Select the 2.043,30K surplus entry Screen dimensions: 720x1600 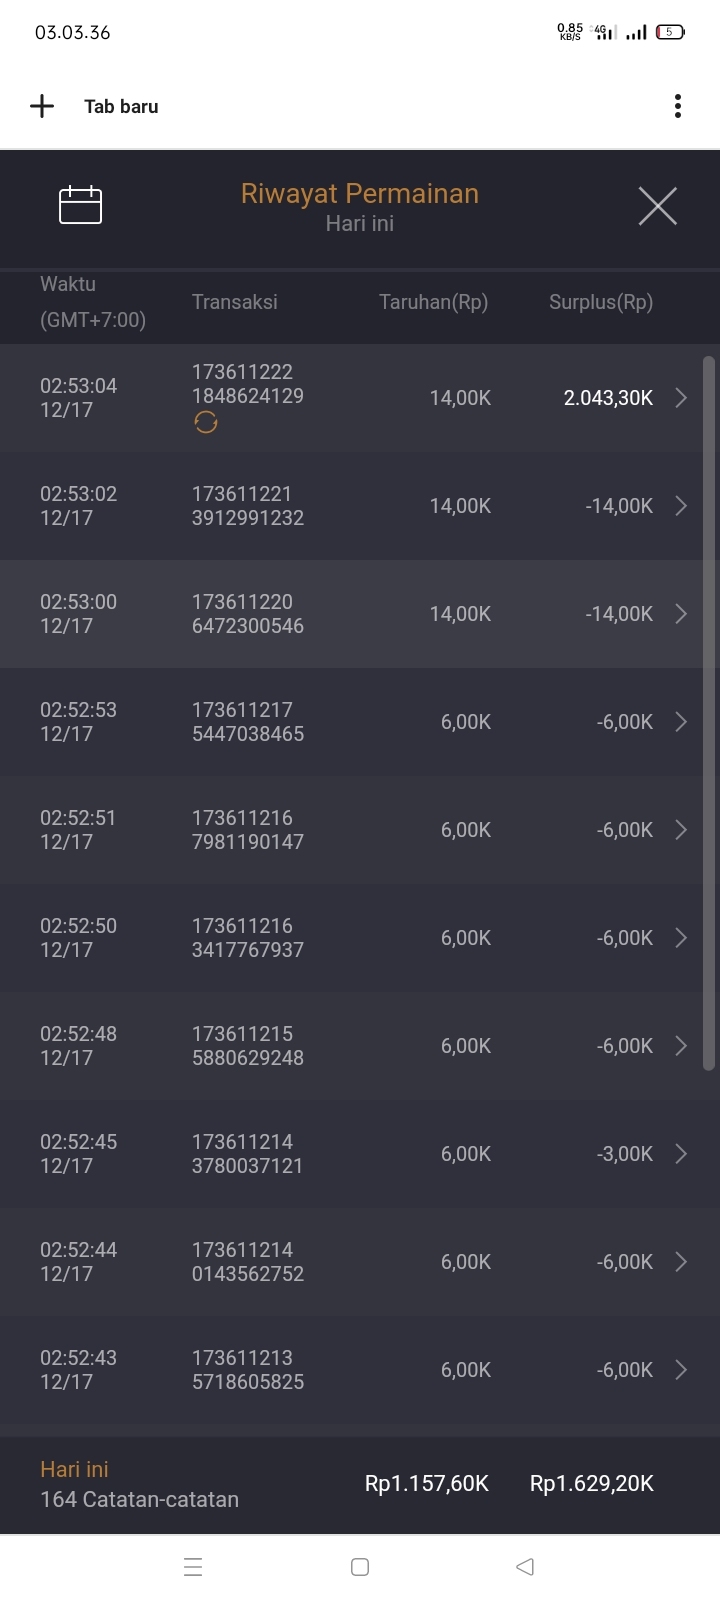608,398
